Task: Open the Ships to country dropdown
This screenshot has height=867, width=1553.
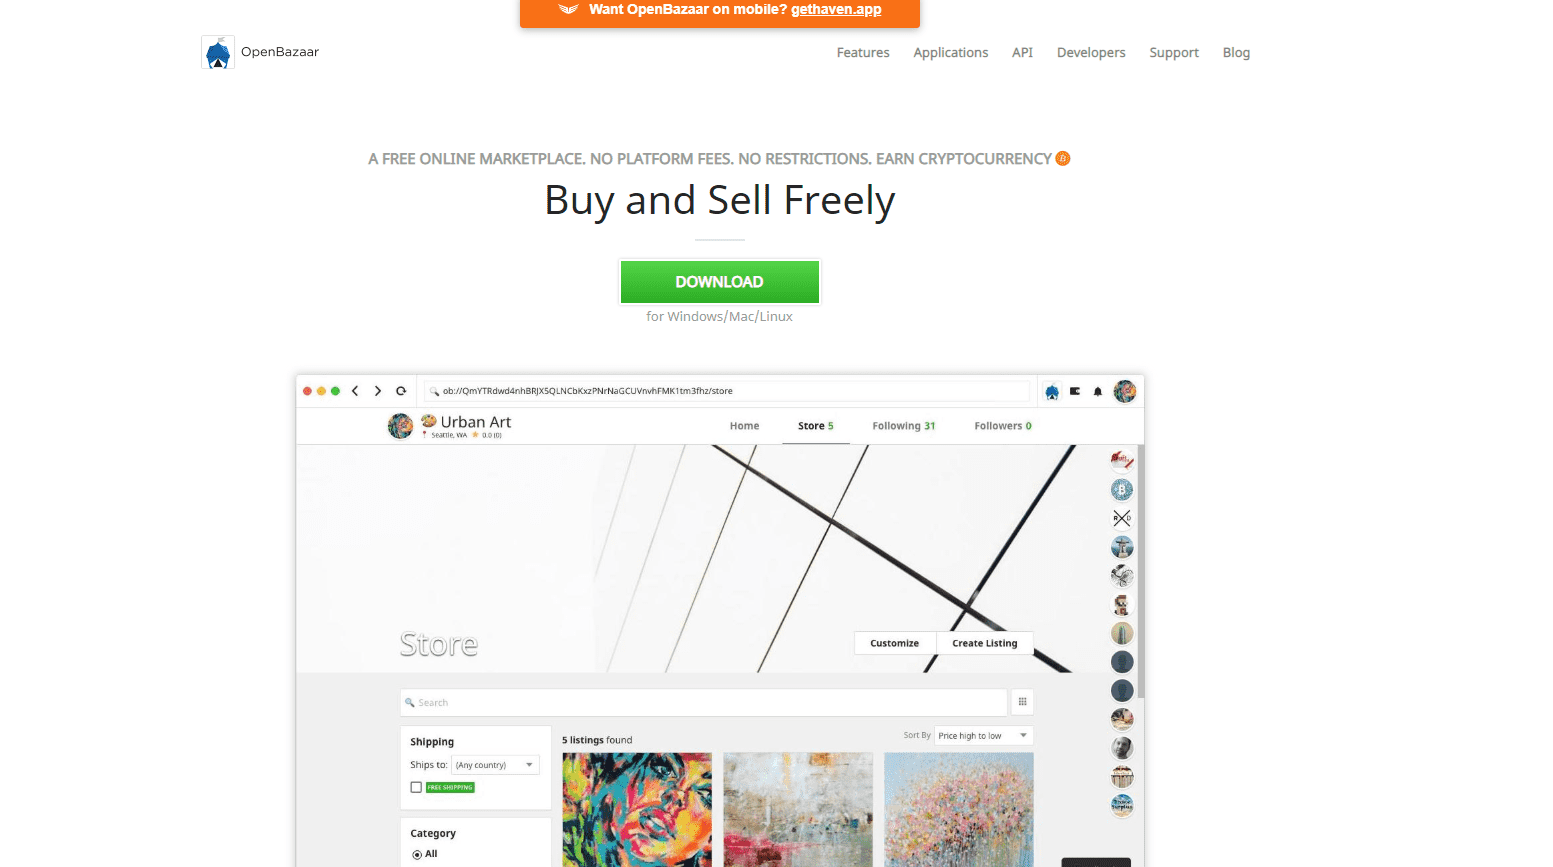Action: [496, 765]
